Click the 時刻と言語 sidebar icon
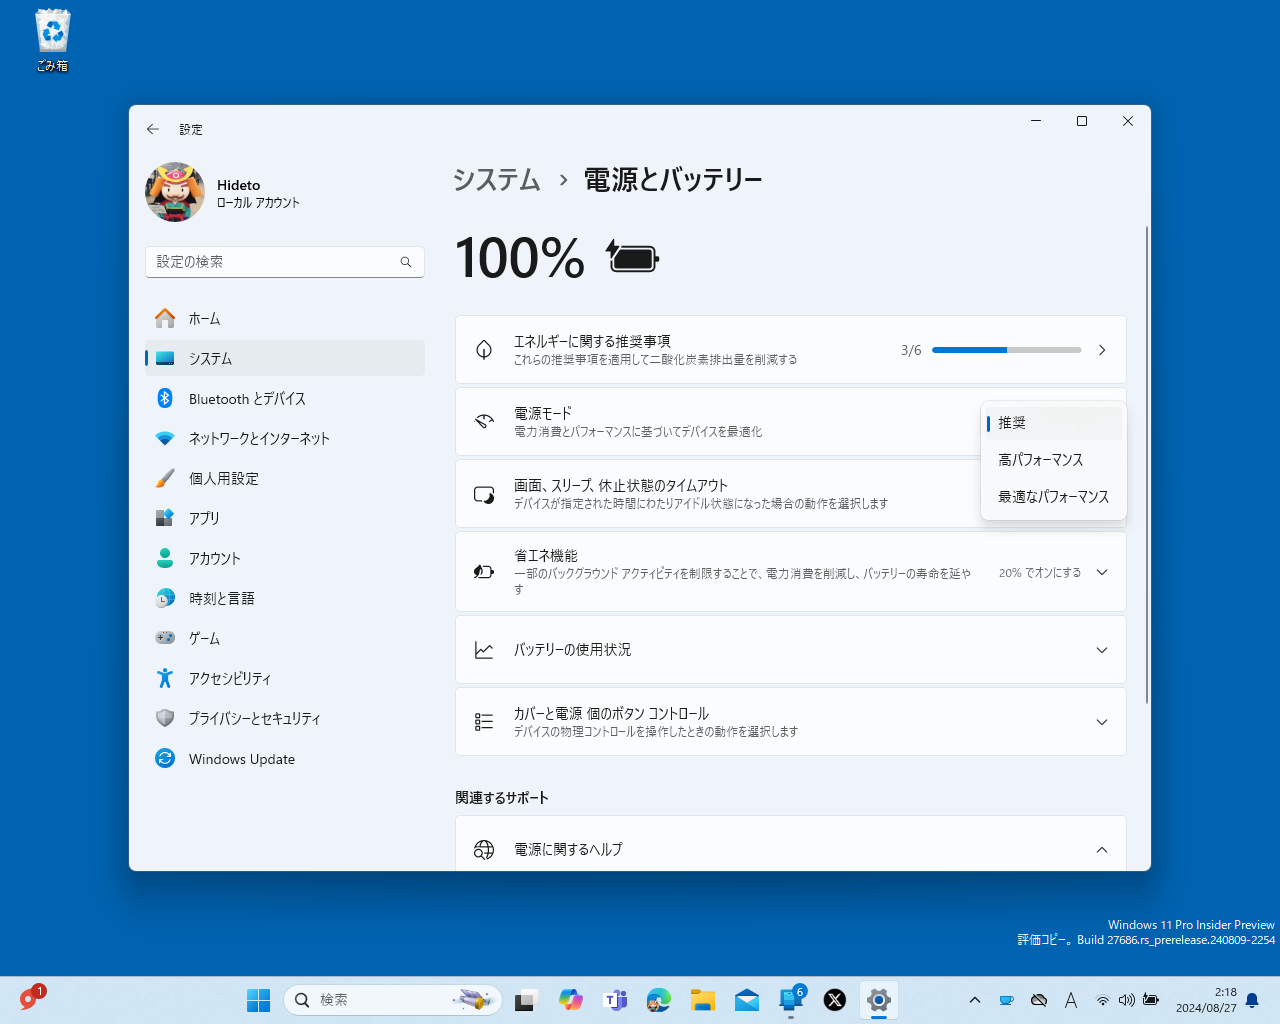The width and height of the screenshot is (1280, 1024). (165, 598)
